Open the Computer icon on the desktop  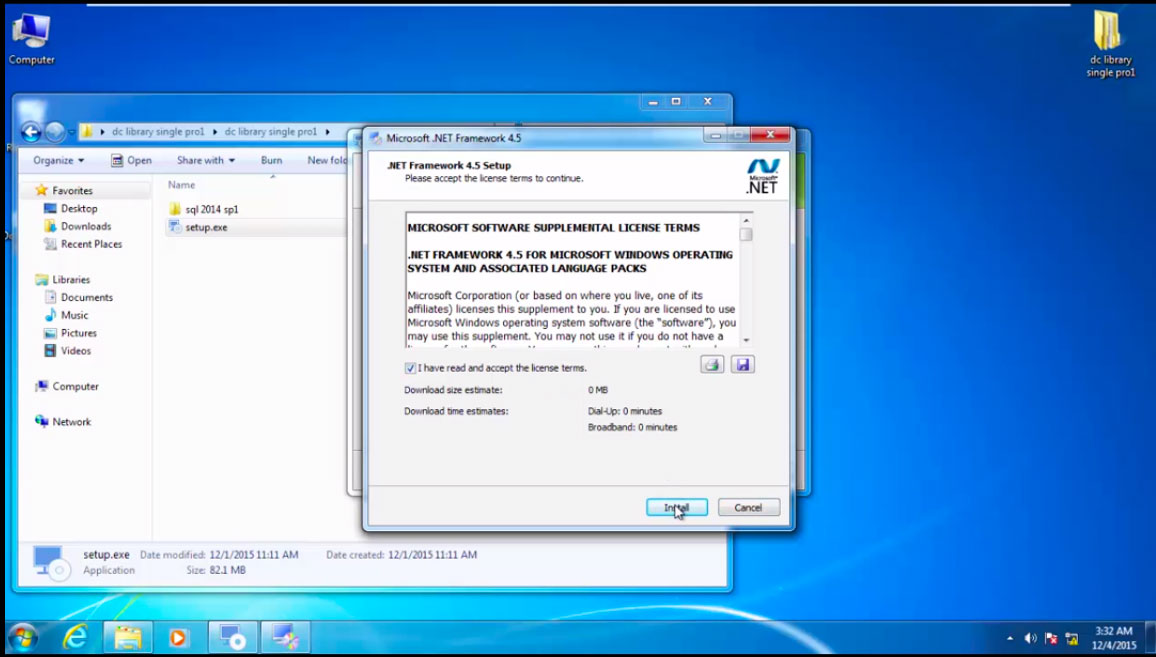pyautogui.click(x=32, y=39)
